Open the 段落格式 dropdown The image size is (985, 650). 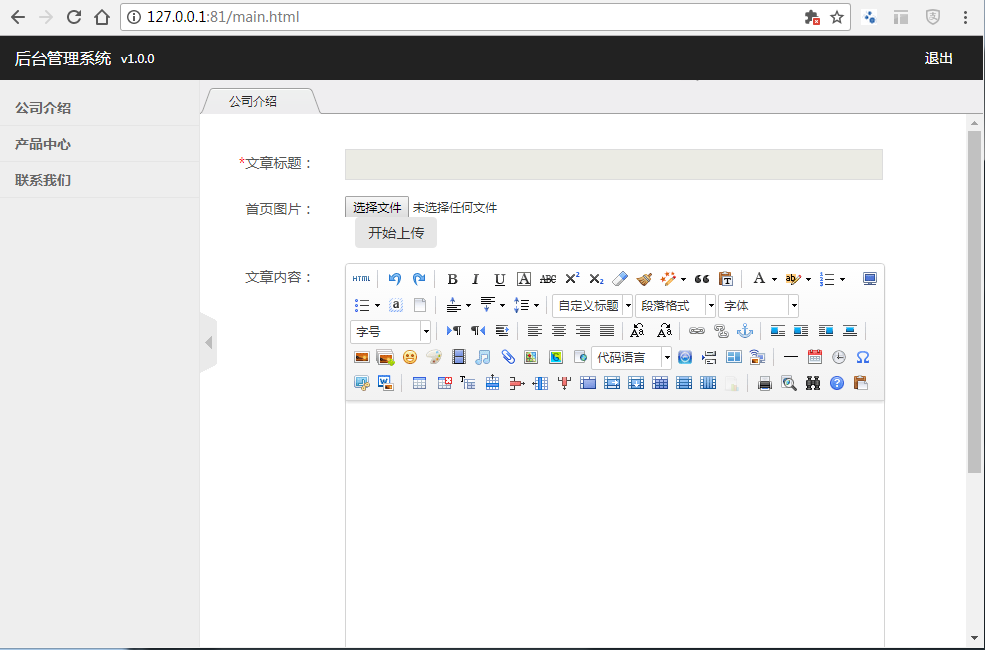675,306
